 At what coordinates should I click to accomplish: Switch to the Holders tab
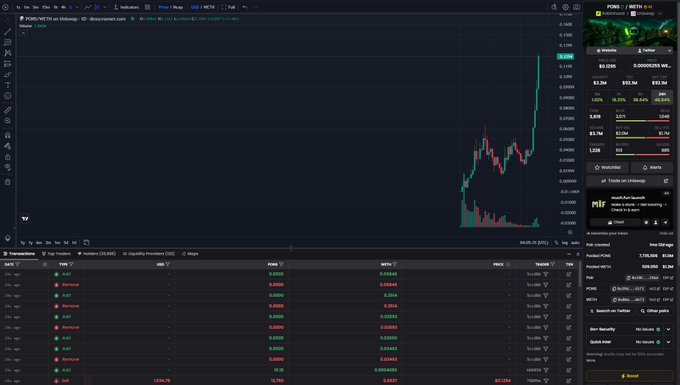(97, 254)
